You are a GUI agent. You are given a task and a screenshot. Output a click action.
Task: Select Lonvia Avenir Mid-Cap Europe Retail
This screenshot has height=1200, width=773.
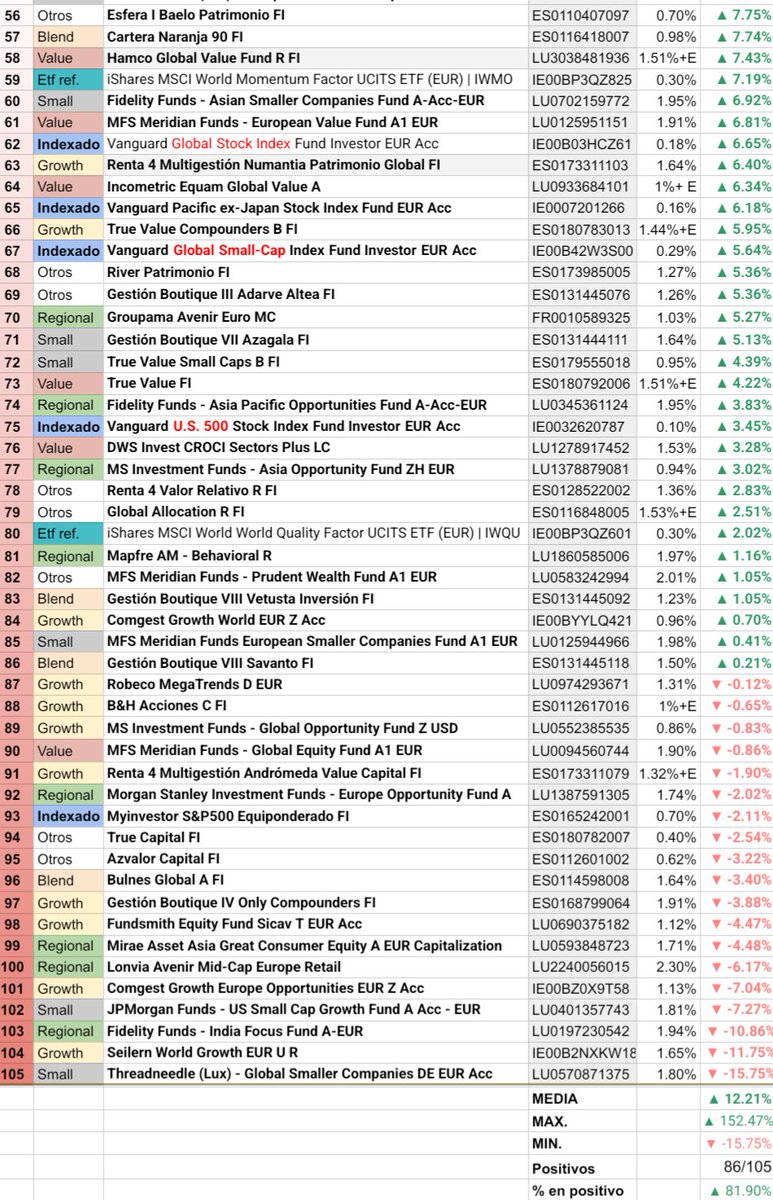click(224, 967)
